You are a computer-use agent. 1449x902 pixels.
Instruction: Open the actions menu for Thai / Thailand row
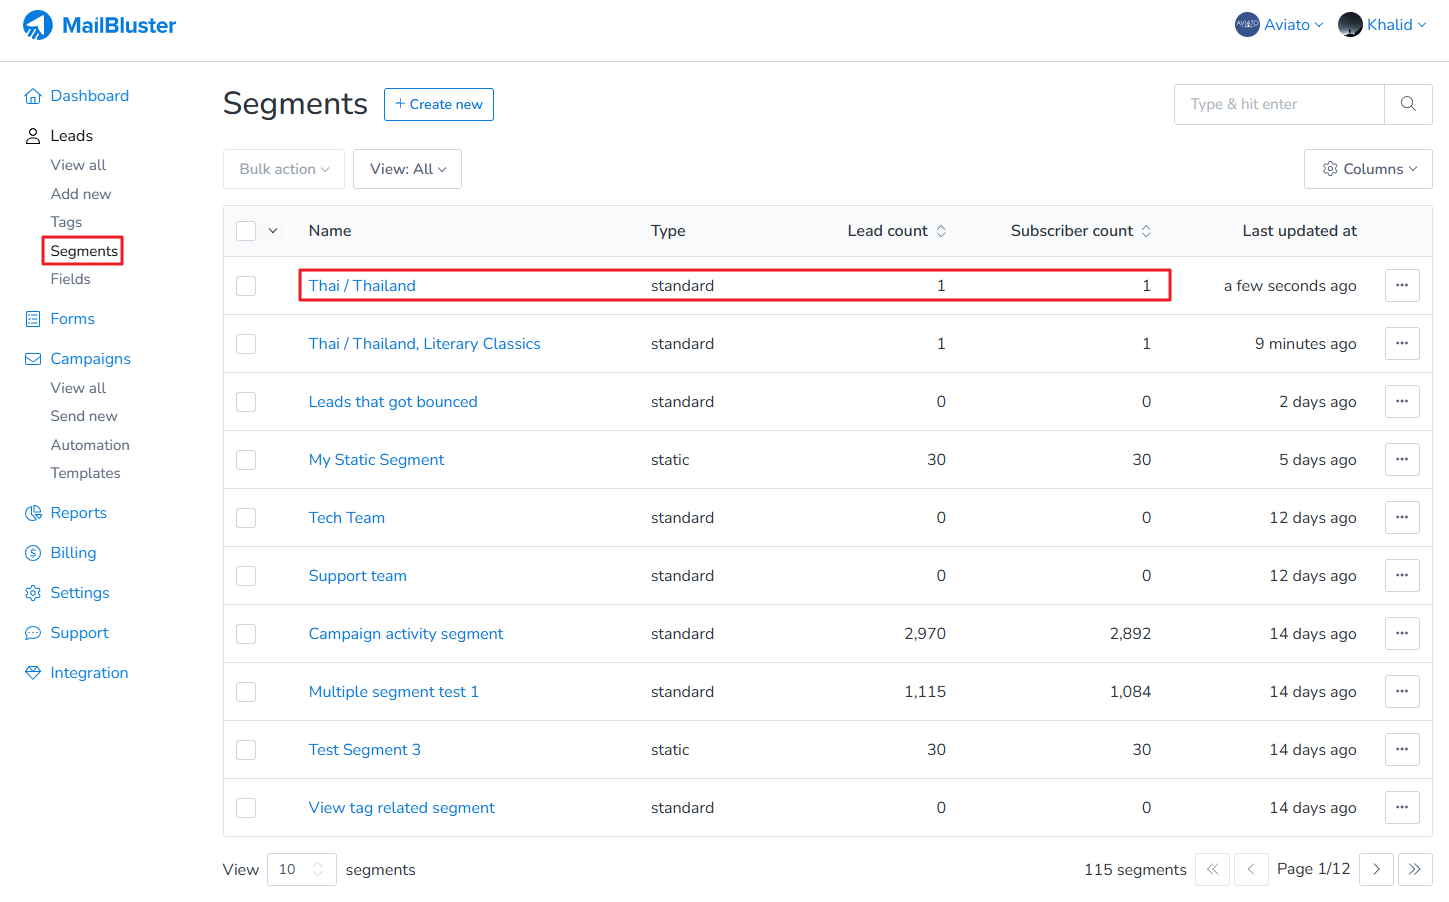[1402, 286]
